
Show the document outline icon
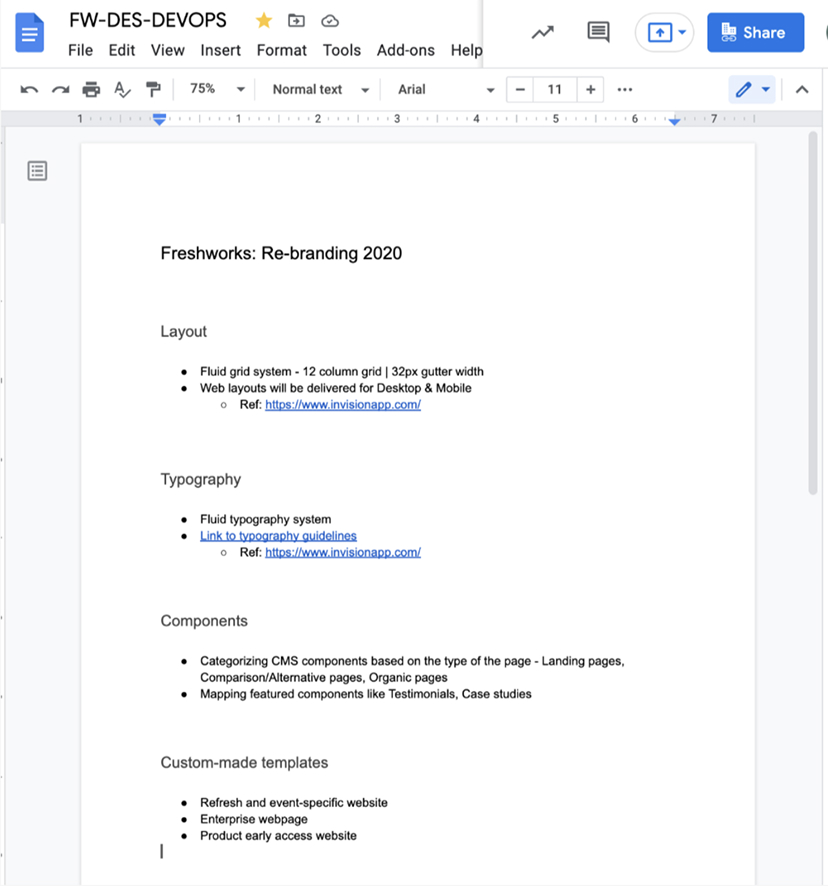click(x=37, y=171)
